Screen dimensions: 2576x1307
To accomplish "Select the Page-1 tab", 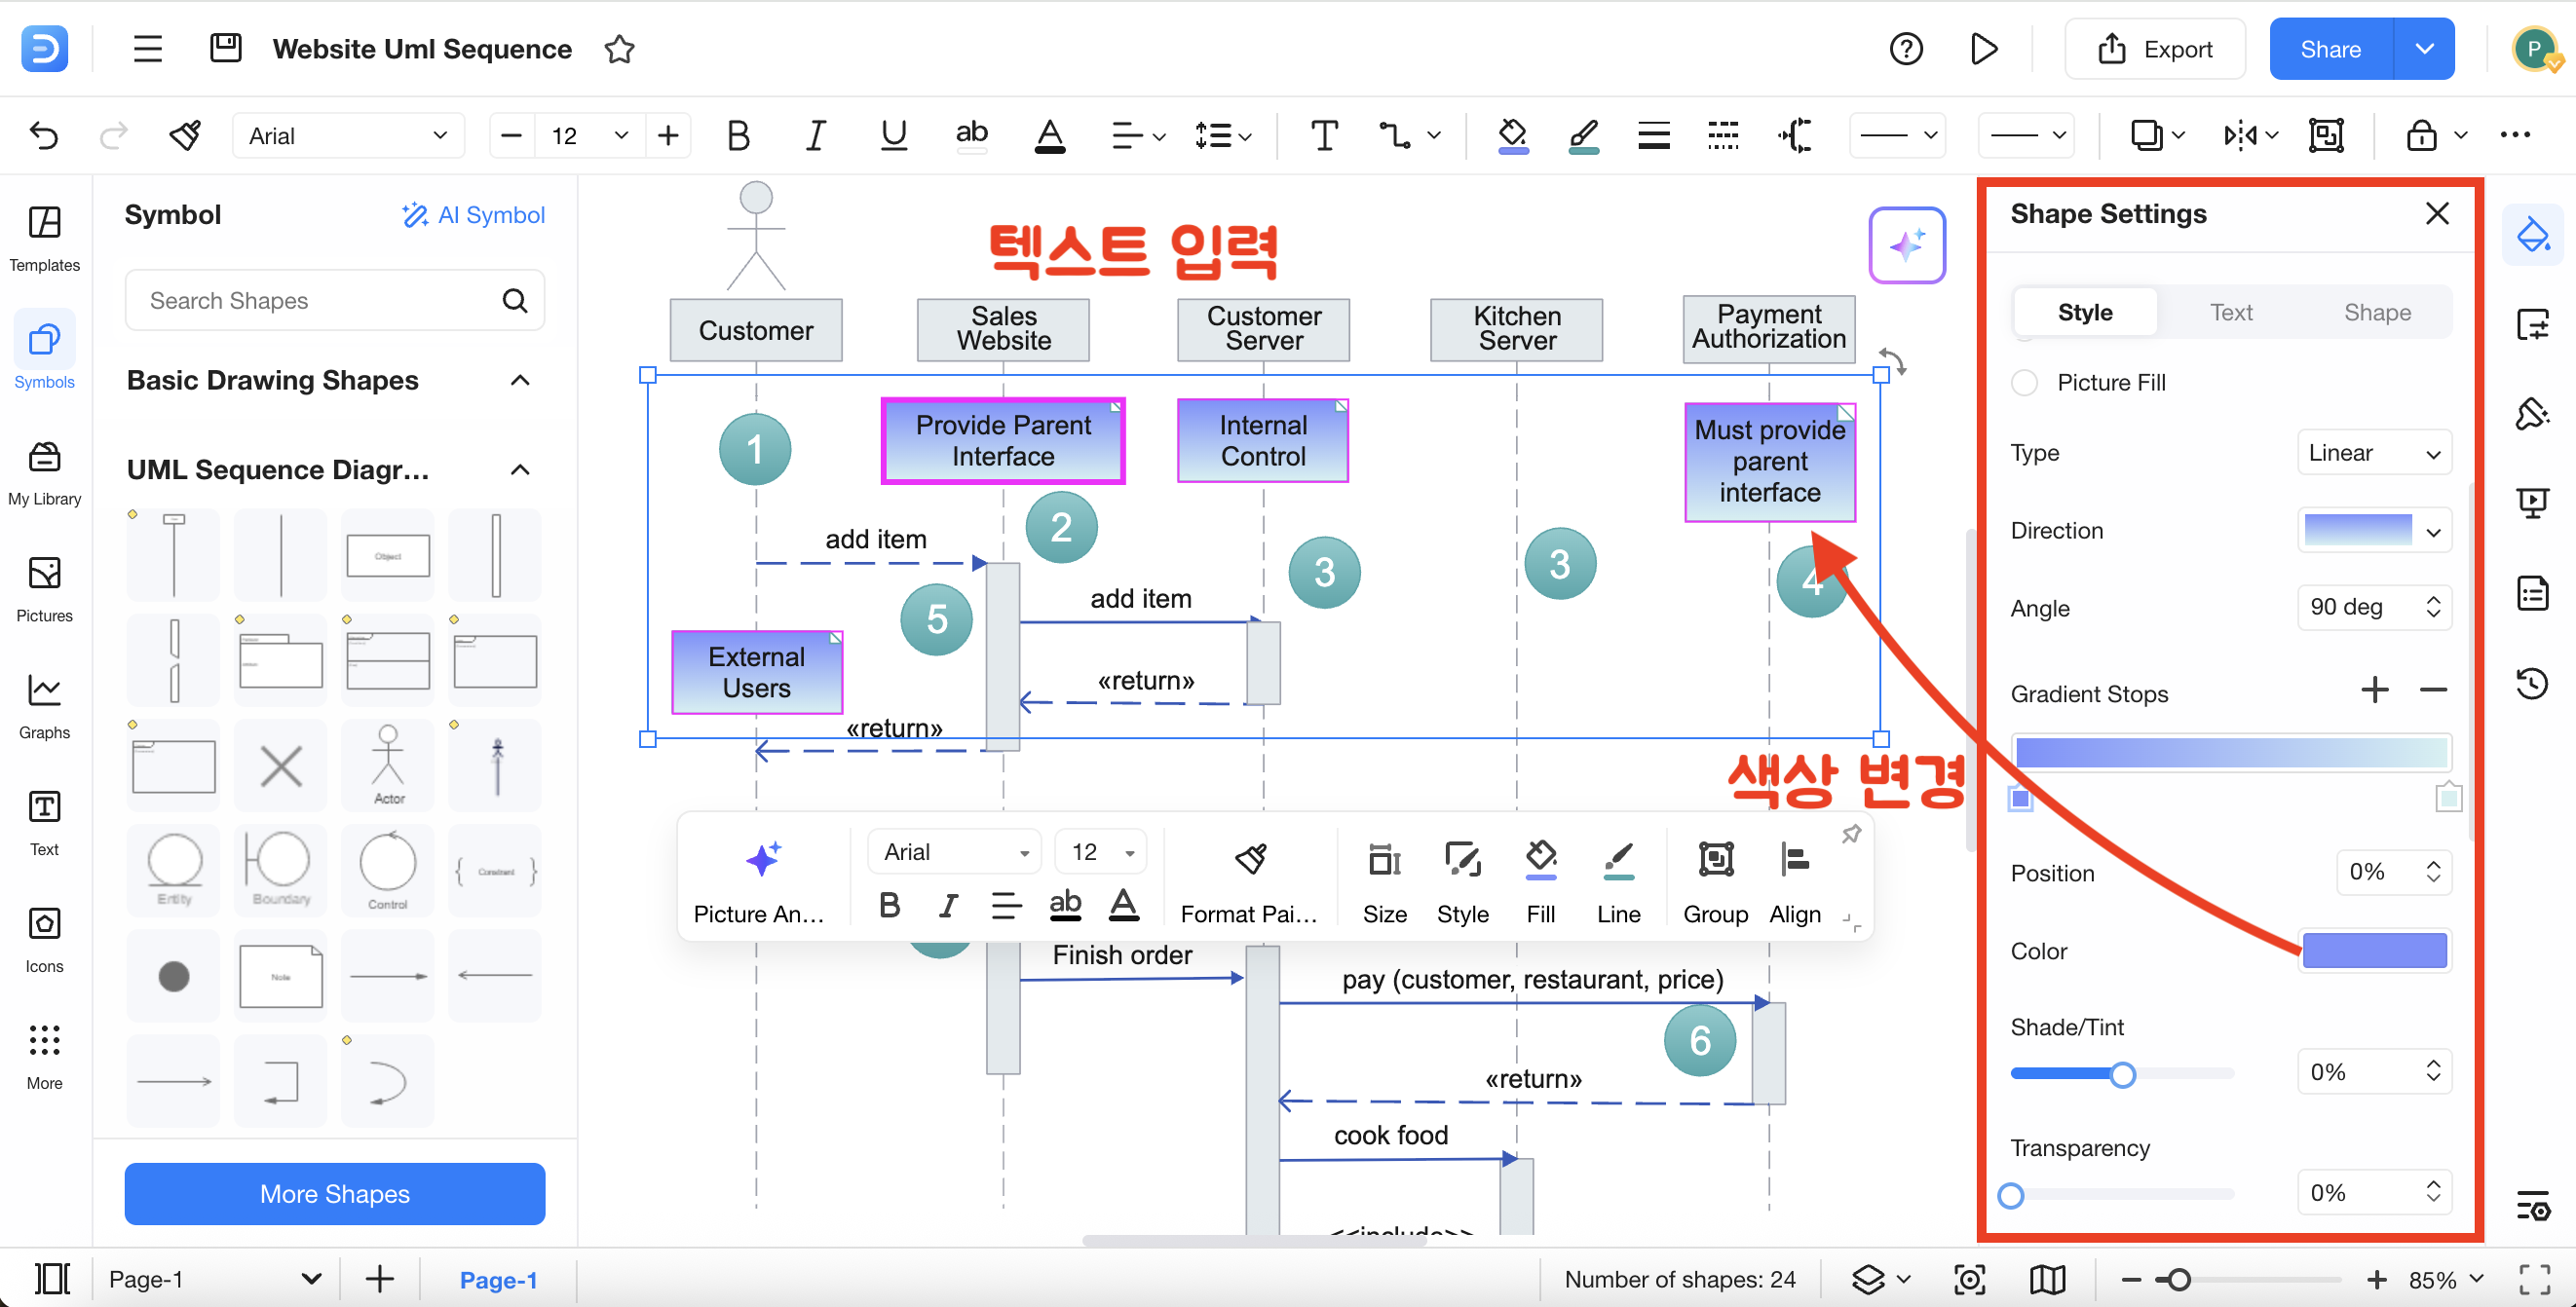I will pos(498,1280).
